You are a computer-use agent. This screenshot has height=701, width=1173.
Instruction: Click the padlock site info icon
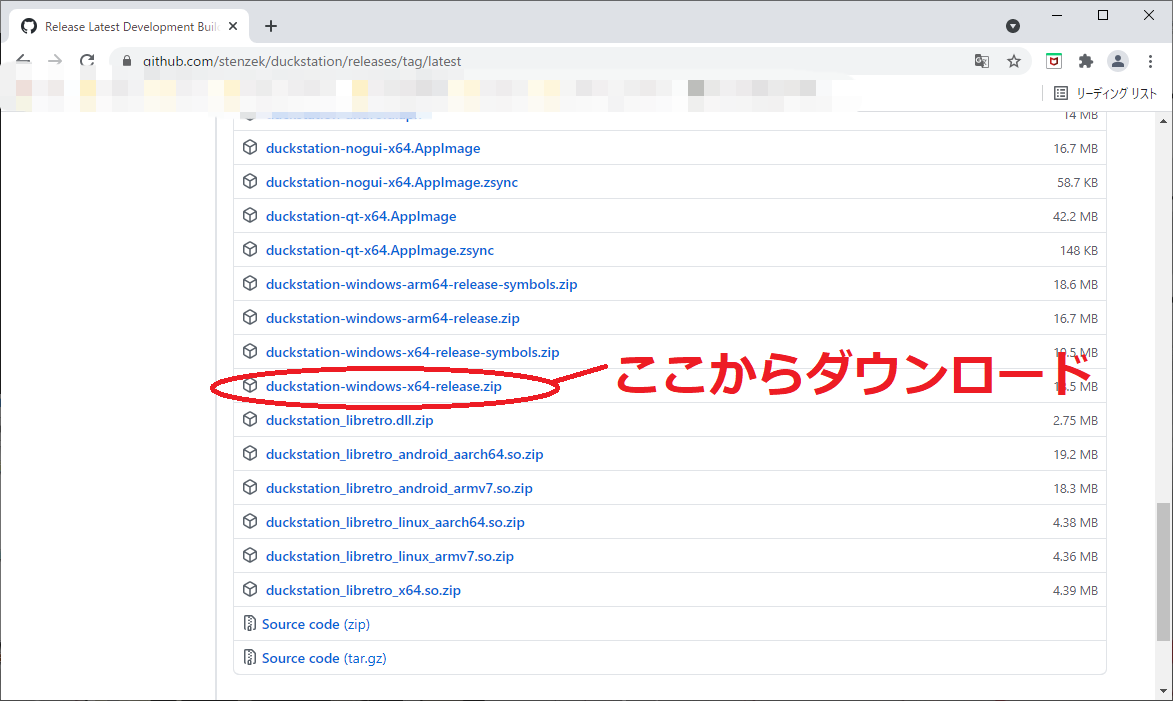pos(126,61)
